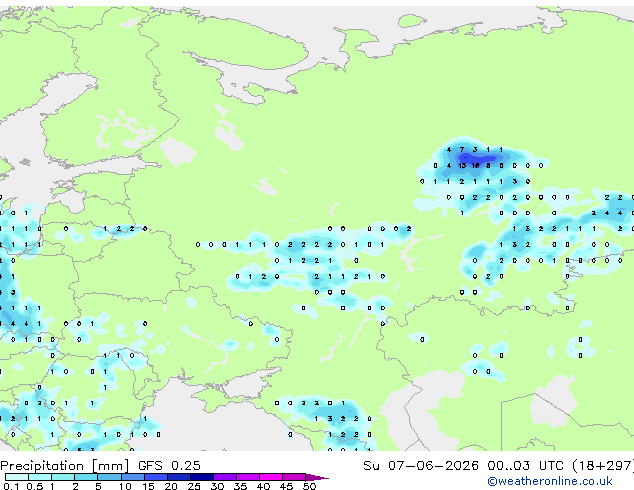Image resolution: width=634 pixels, height=490 pixels.
Task: Click the '0.5' legend scale label
Action: (x=34, y=486)
